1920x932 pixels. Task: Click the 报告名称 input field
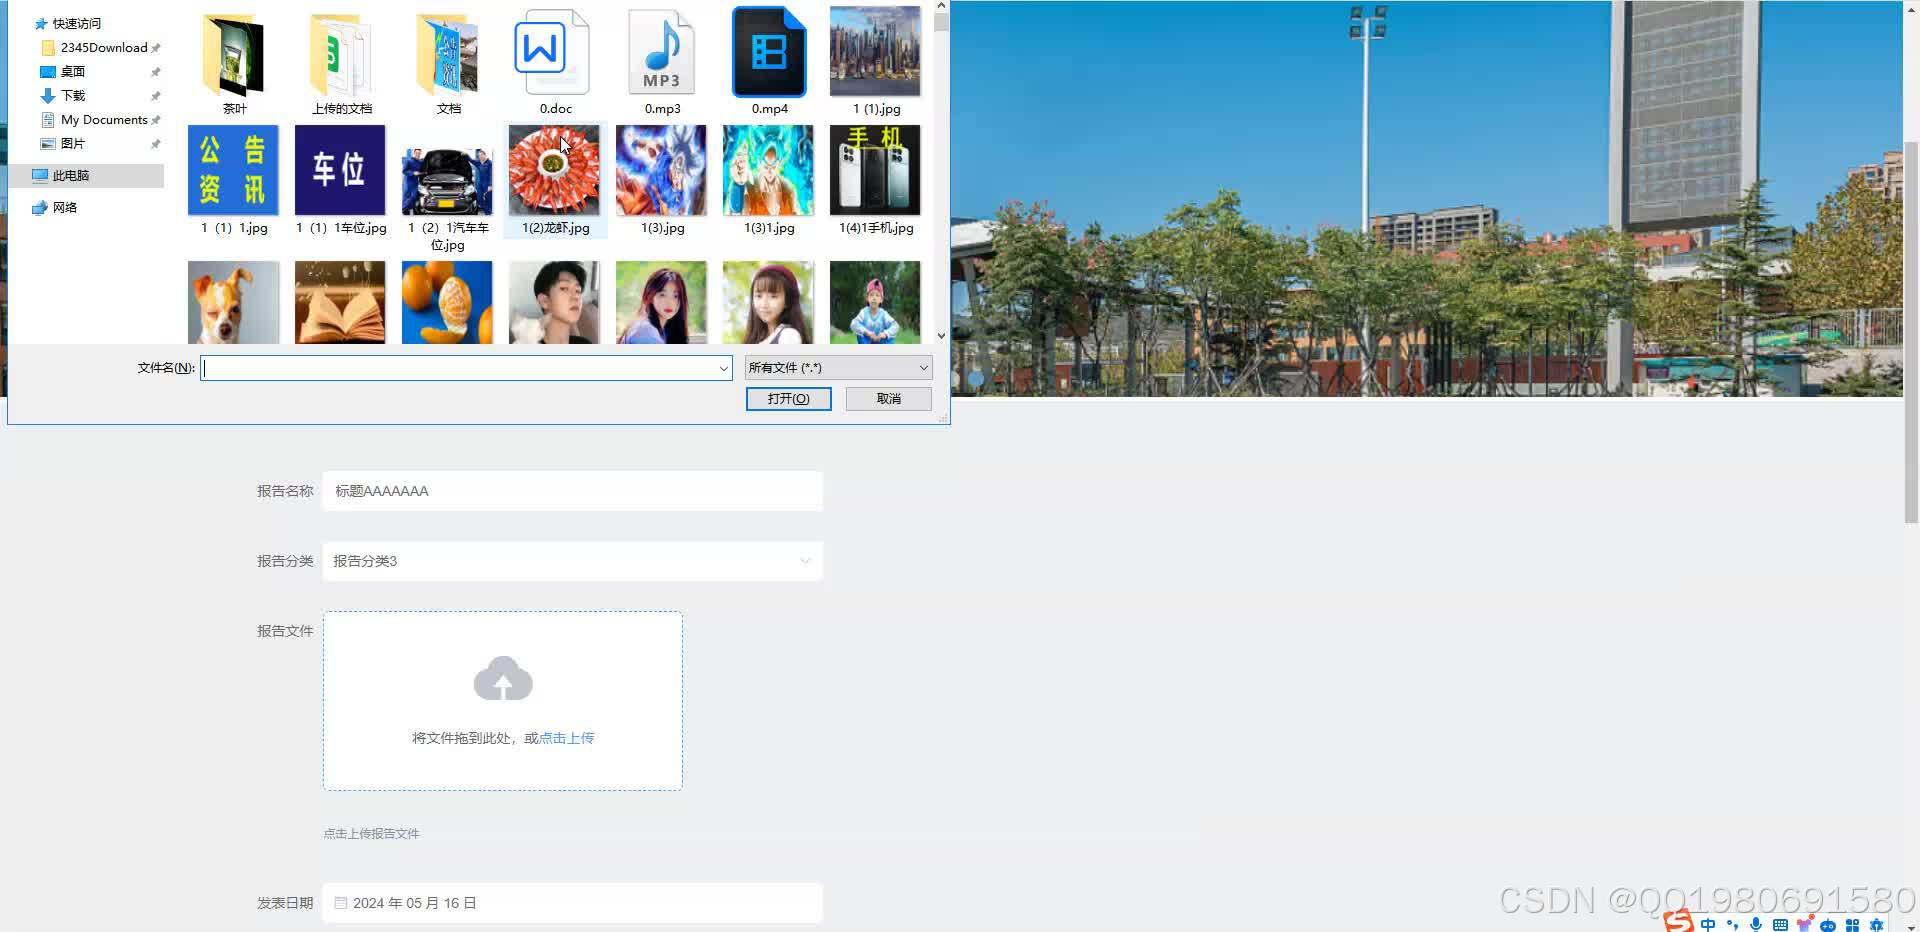coord(573,491)
